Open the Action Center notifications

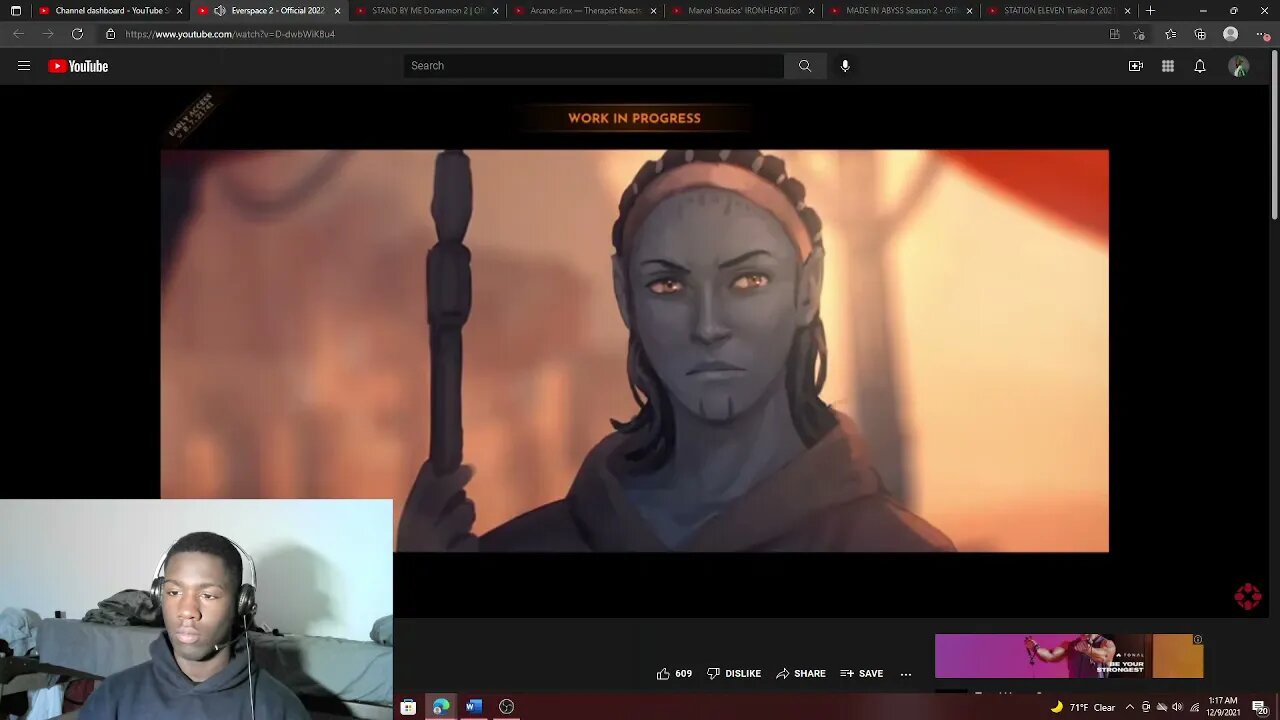tap(1259, 707)
